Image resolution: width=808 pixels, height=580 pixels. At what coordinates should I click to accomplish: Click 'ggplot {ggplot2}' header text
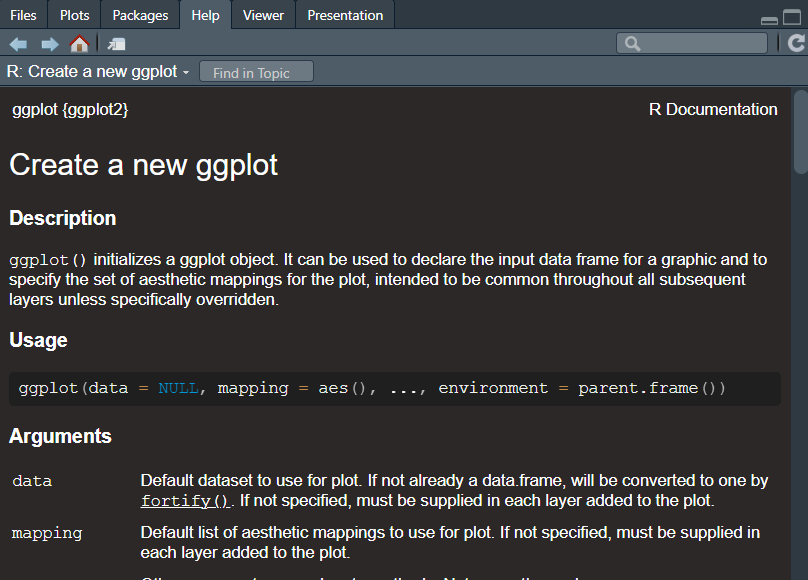tap(70, 110)
